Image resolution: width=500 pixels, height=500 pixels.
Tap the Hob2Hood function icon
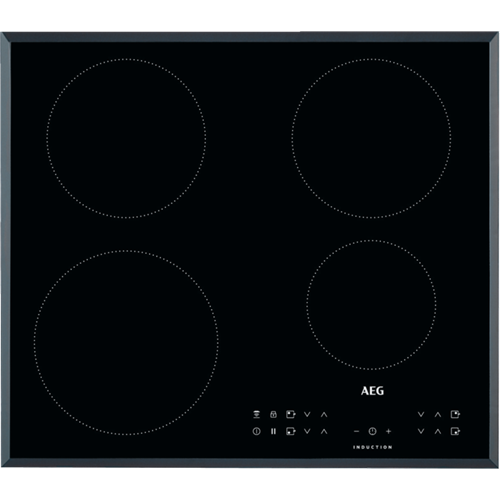coord(256,414)
